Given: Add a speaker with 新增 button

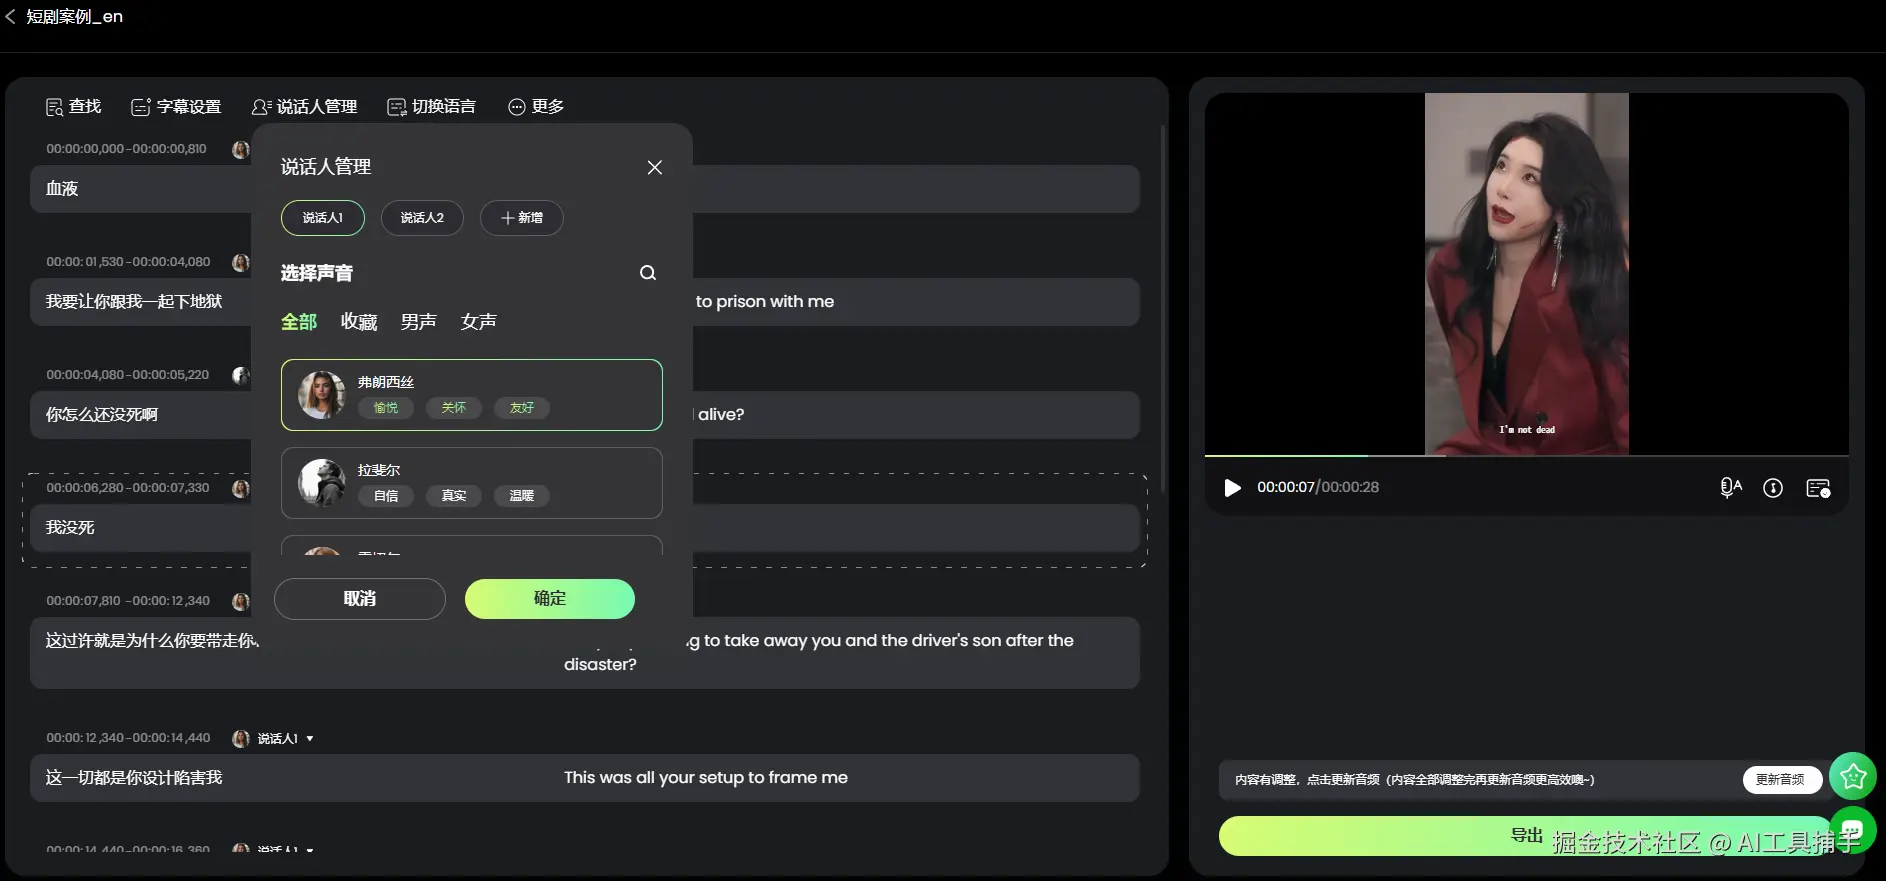Looking at the screenshot, I should click(x=522, y=218).
